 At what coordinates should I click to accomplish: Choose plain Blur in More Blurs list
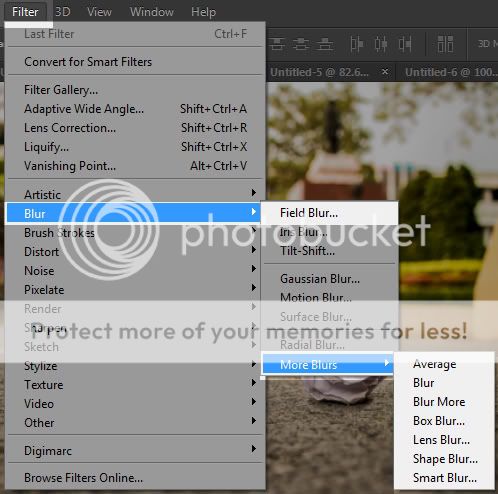tap(444, 383)
